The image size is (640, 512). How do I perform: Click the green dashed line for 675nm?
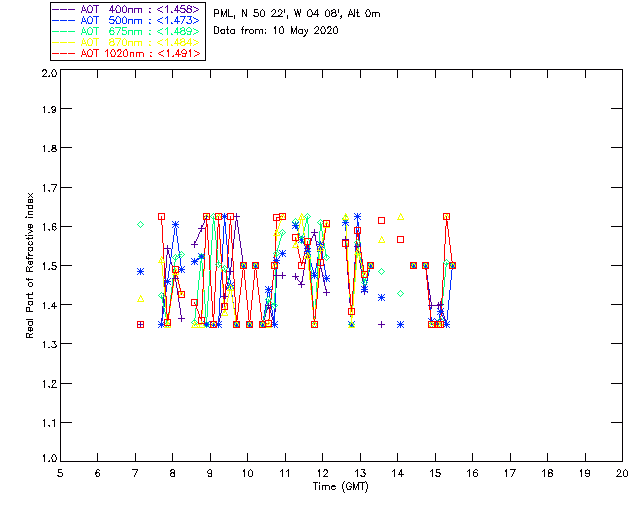[x=64, y=31]
